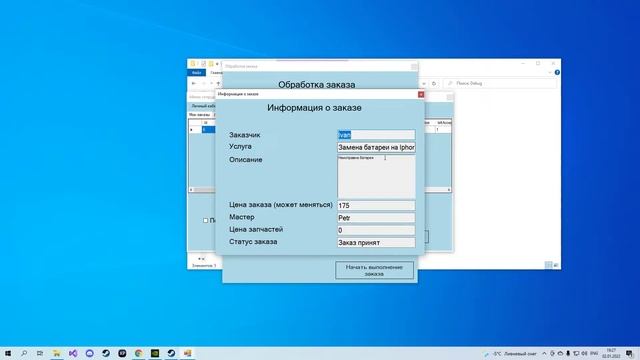The image size is (640, 360).
Task: Click the Explorer up arrow button
Action: coord(218,83)
